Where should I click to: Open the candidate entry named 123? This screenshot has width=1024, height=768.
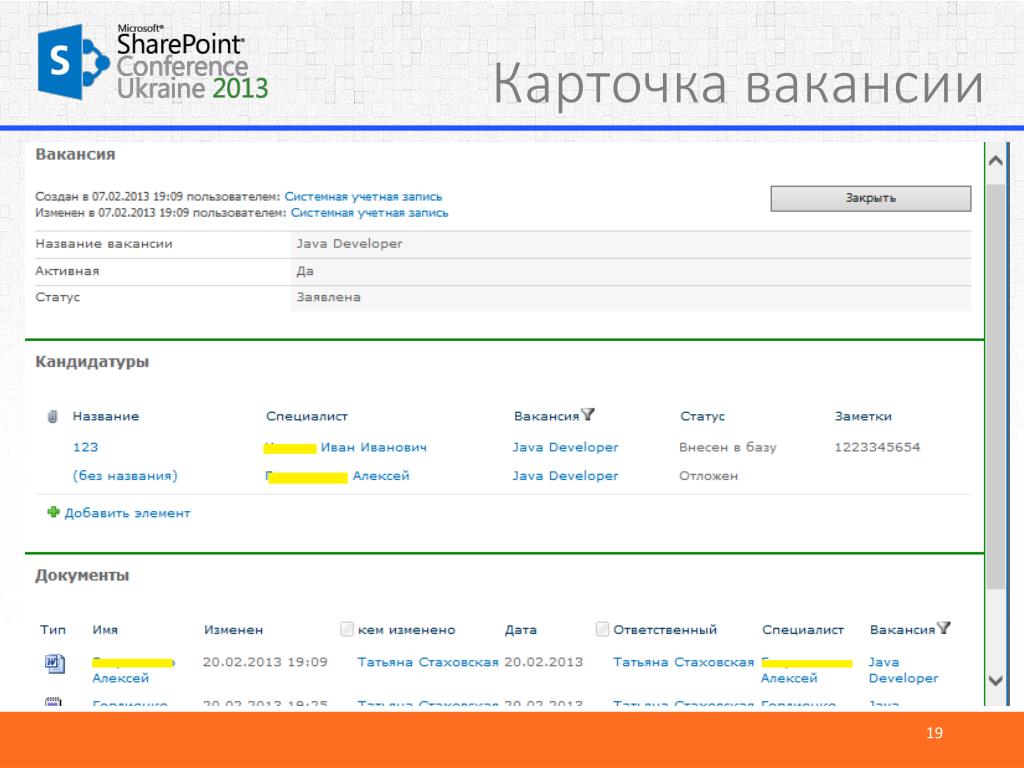86,447
